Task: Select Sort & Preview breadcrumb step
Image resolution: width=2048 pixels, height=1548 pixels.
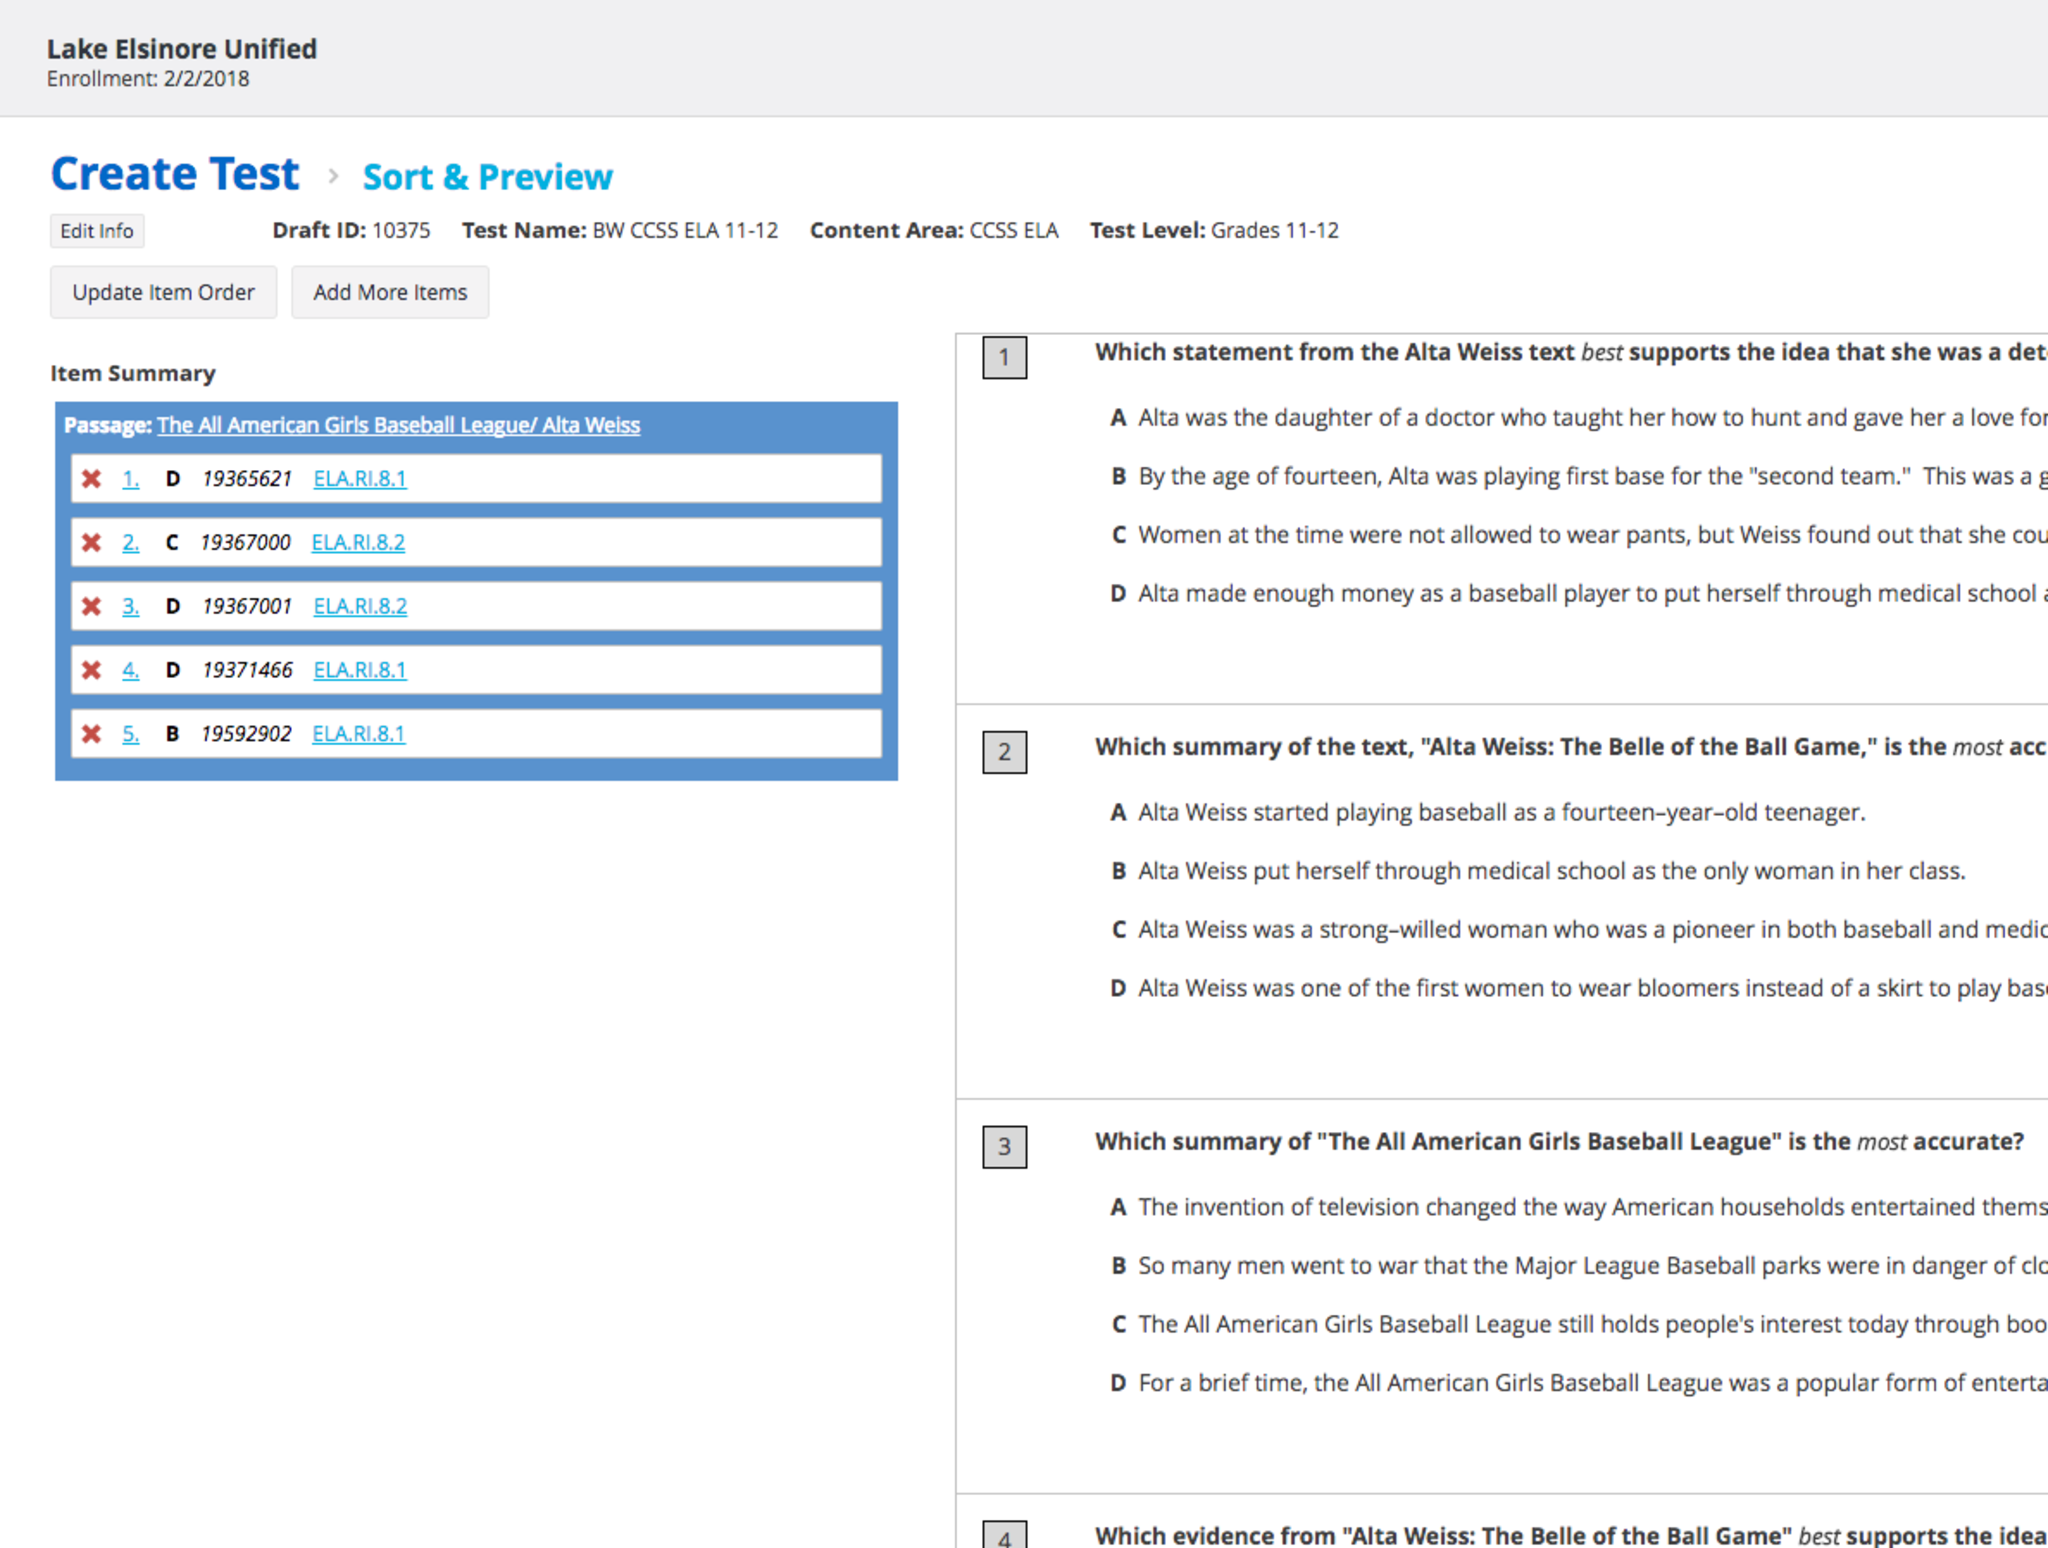Action: [487, 177]
